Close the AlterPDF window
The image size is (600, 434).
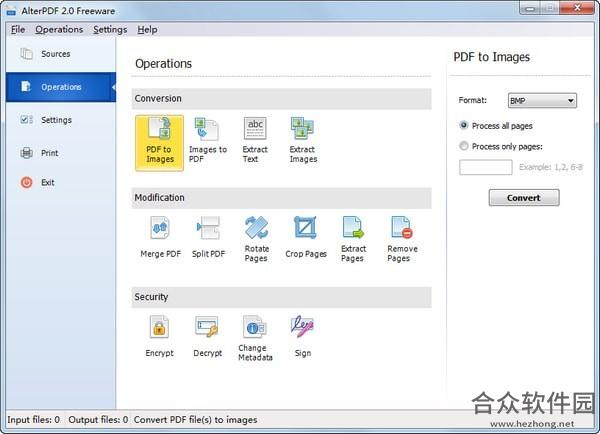(x=577, y=8)
